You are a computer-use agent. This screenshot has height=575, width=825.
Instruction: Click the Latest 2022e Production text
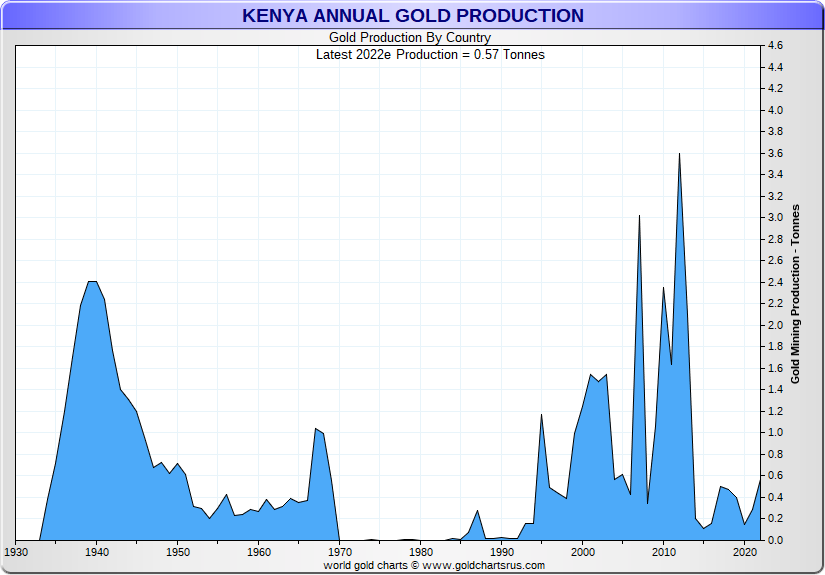coord(430,54)
